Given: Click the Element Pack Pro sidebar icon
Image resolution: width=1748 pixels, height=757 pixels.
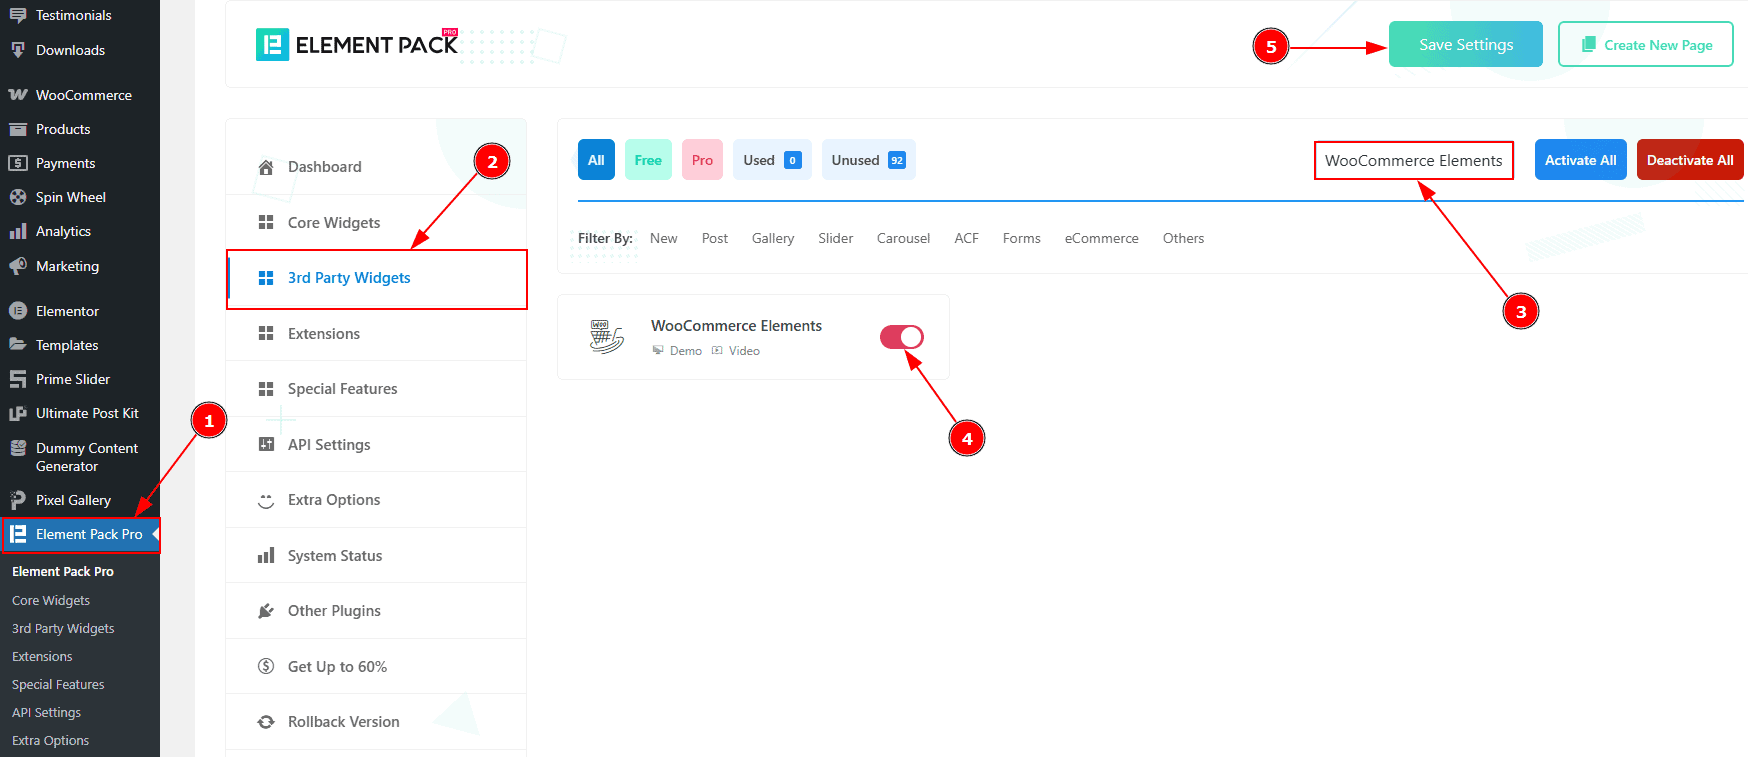Looking at the screenshot, I should 18,534.
